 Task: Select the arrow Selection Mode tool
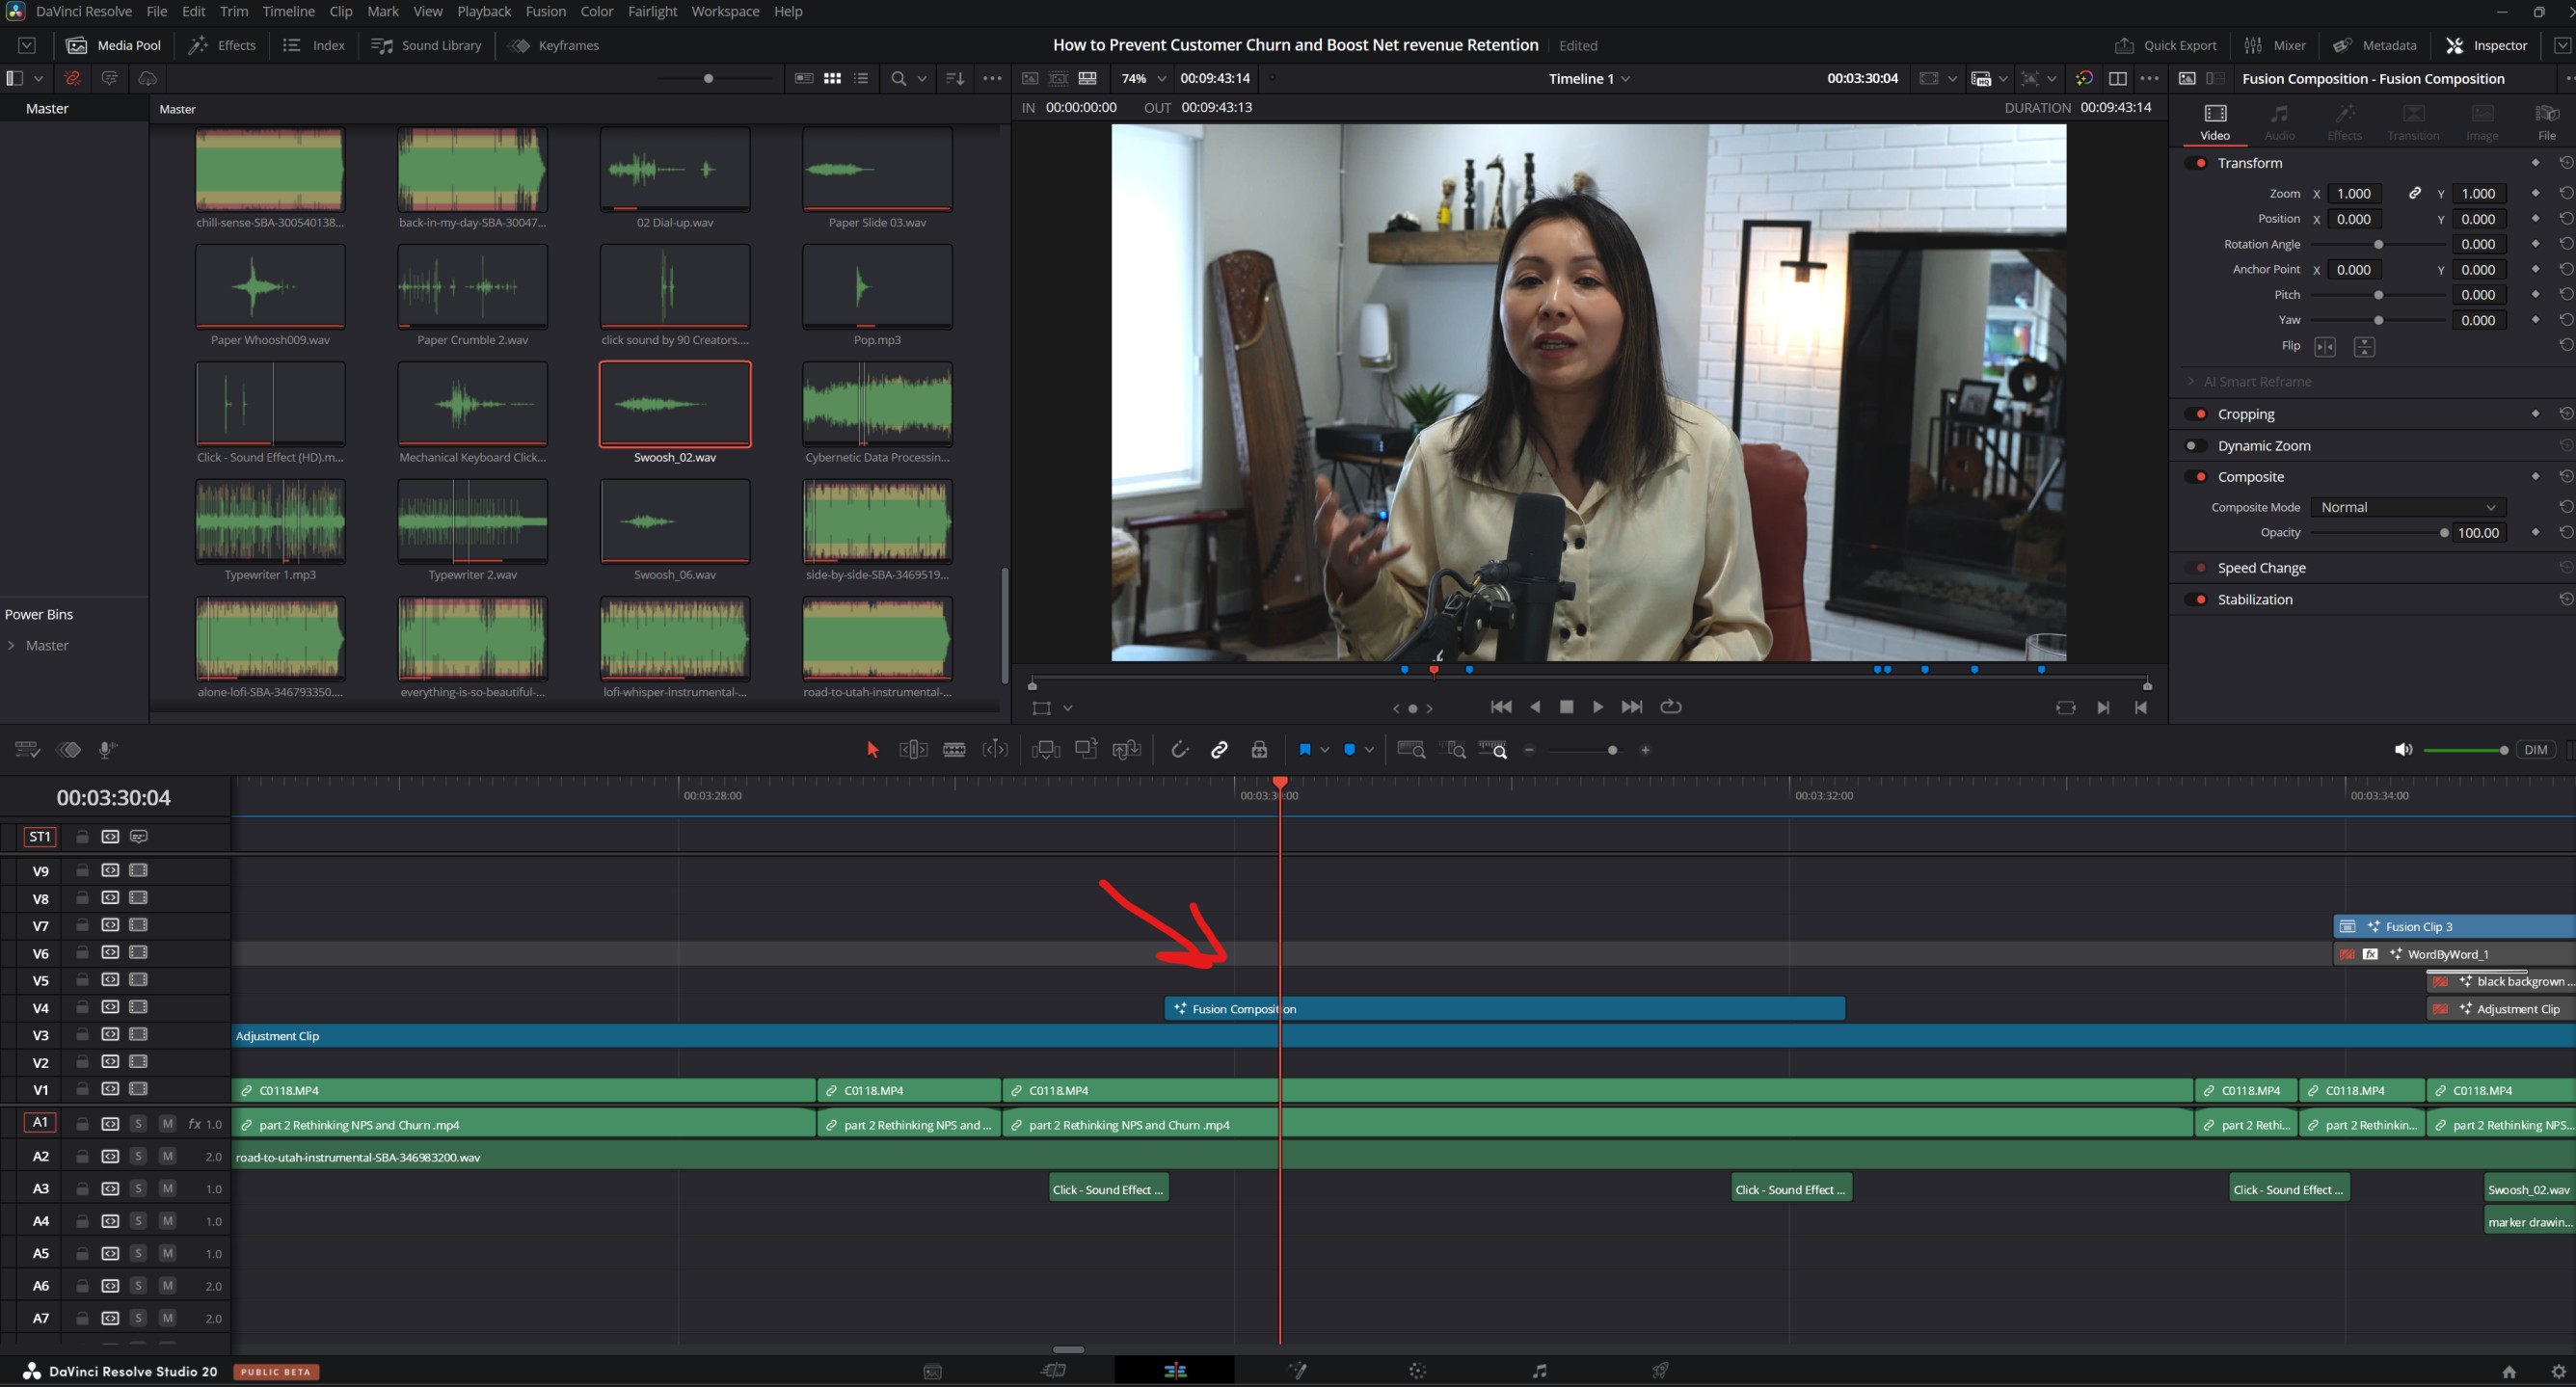[872, 750]
